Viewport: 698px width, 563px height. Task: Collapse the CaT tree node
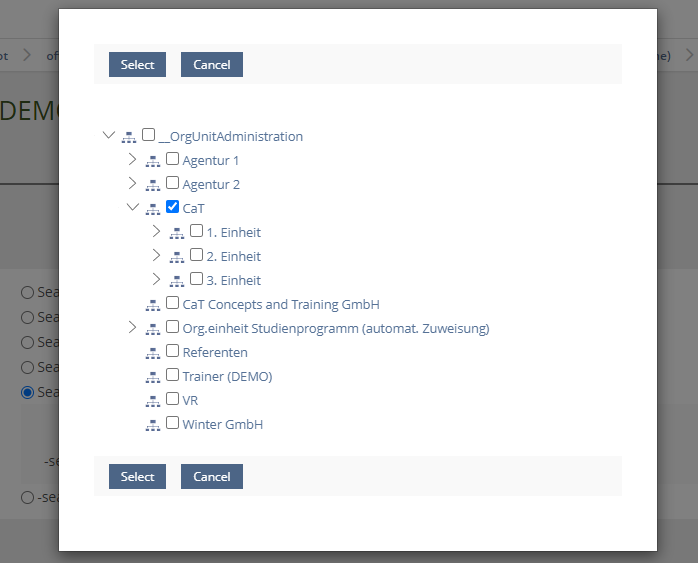132,208
